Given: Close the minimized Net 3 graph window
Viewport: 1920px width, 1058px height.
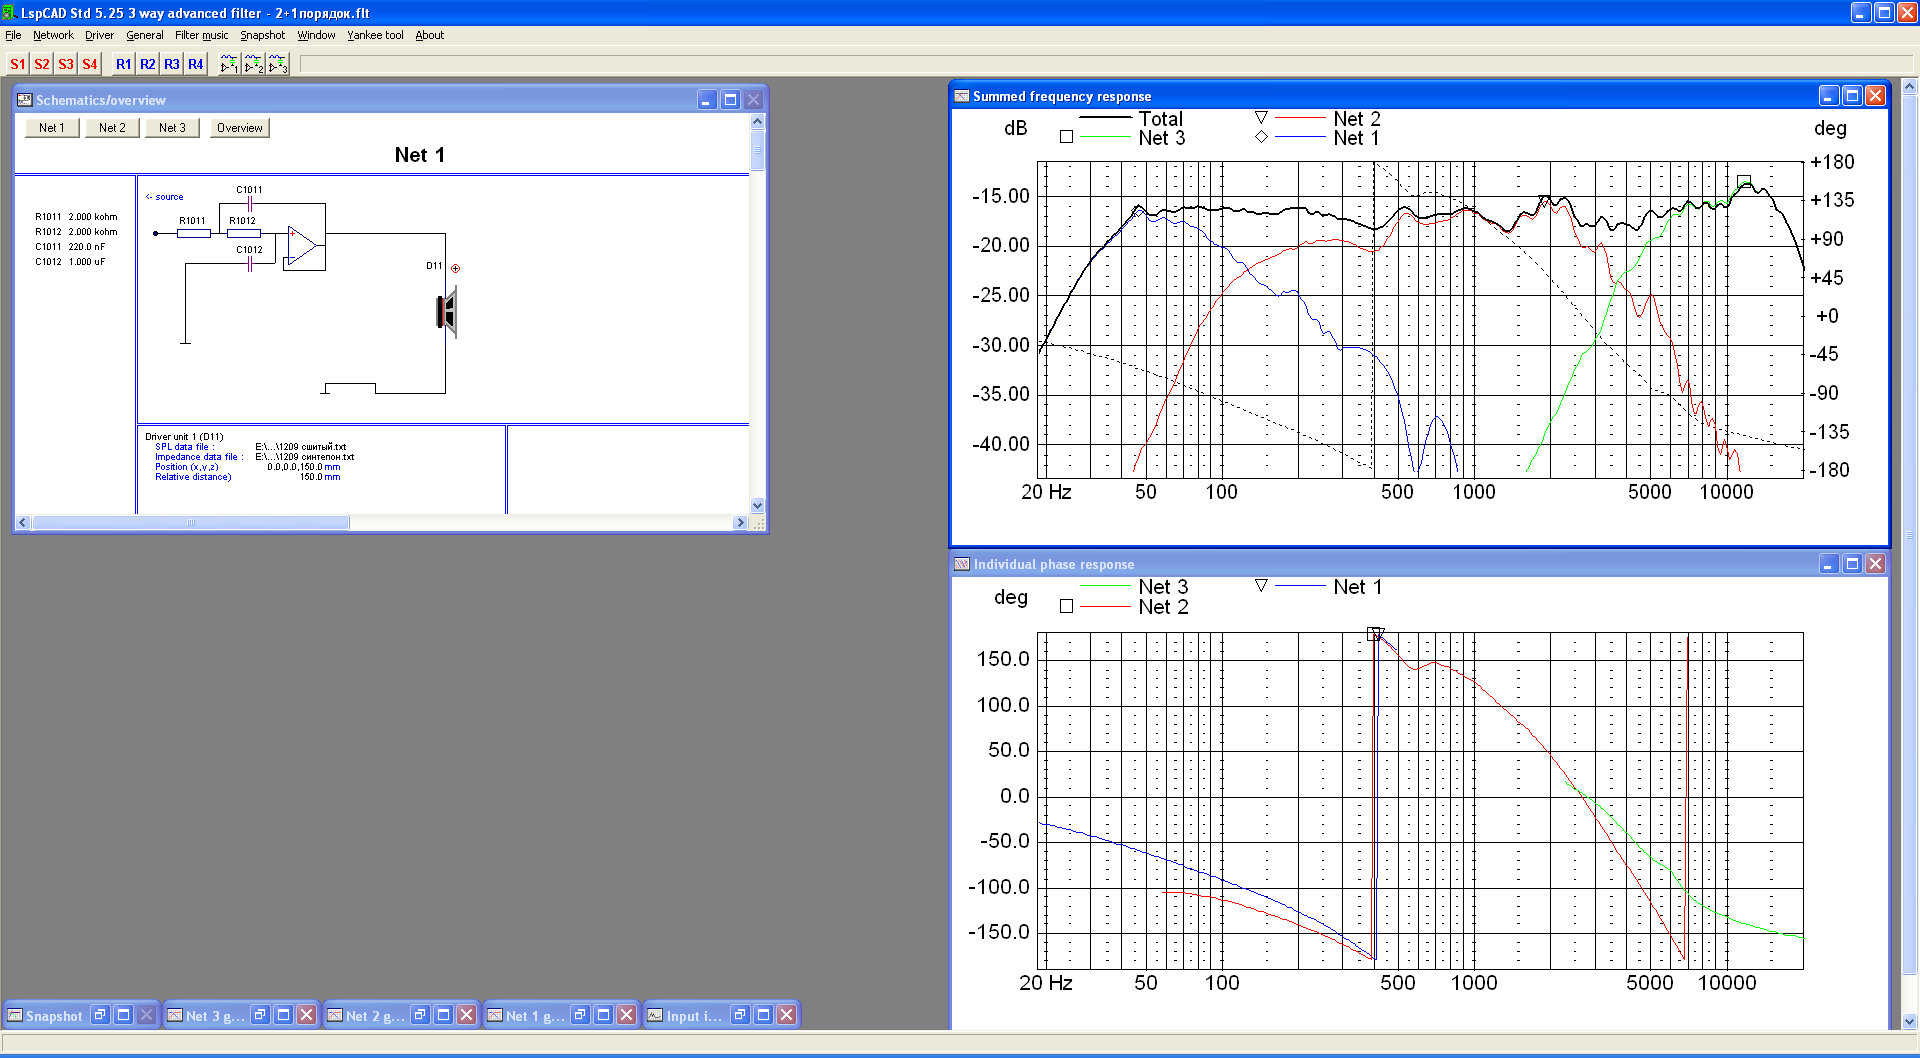Looking at the screenshot, I should click(x=306, y=1015).
